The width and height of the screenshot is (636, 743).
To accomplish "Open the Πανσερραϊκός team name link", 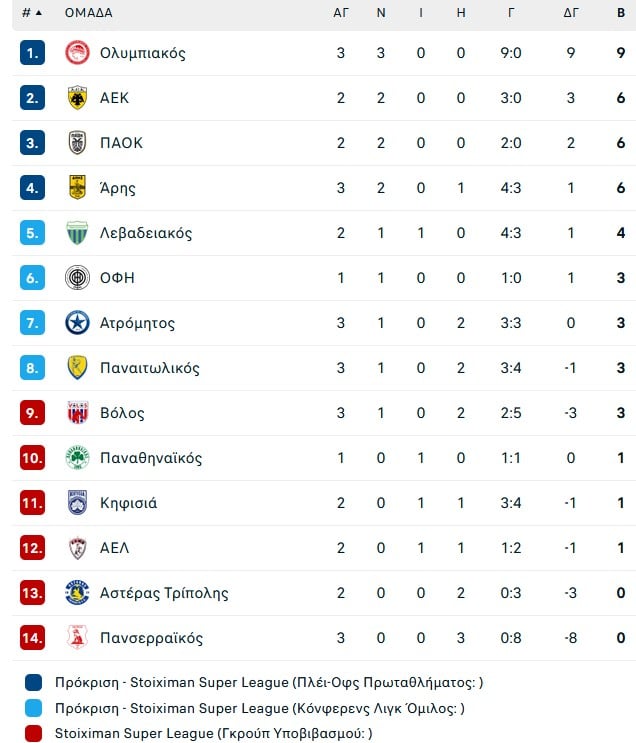I will click(x=151, y=638).
